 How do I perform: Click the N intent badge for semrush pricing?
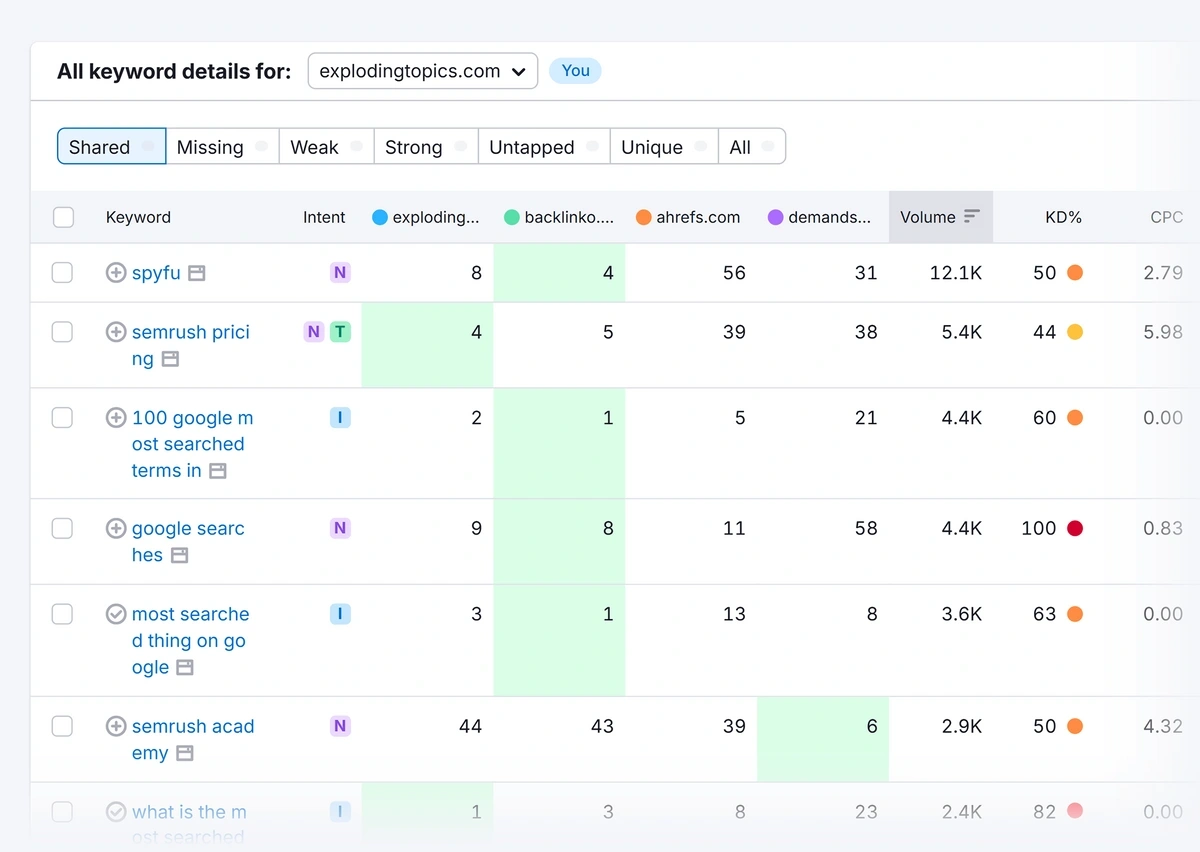coord(314,332)
